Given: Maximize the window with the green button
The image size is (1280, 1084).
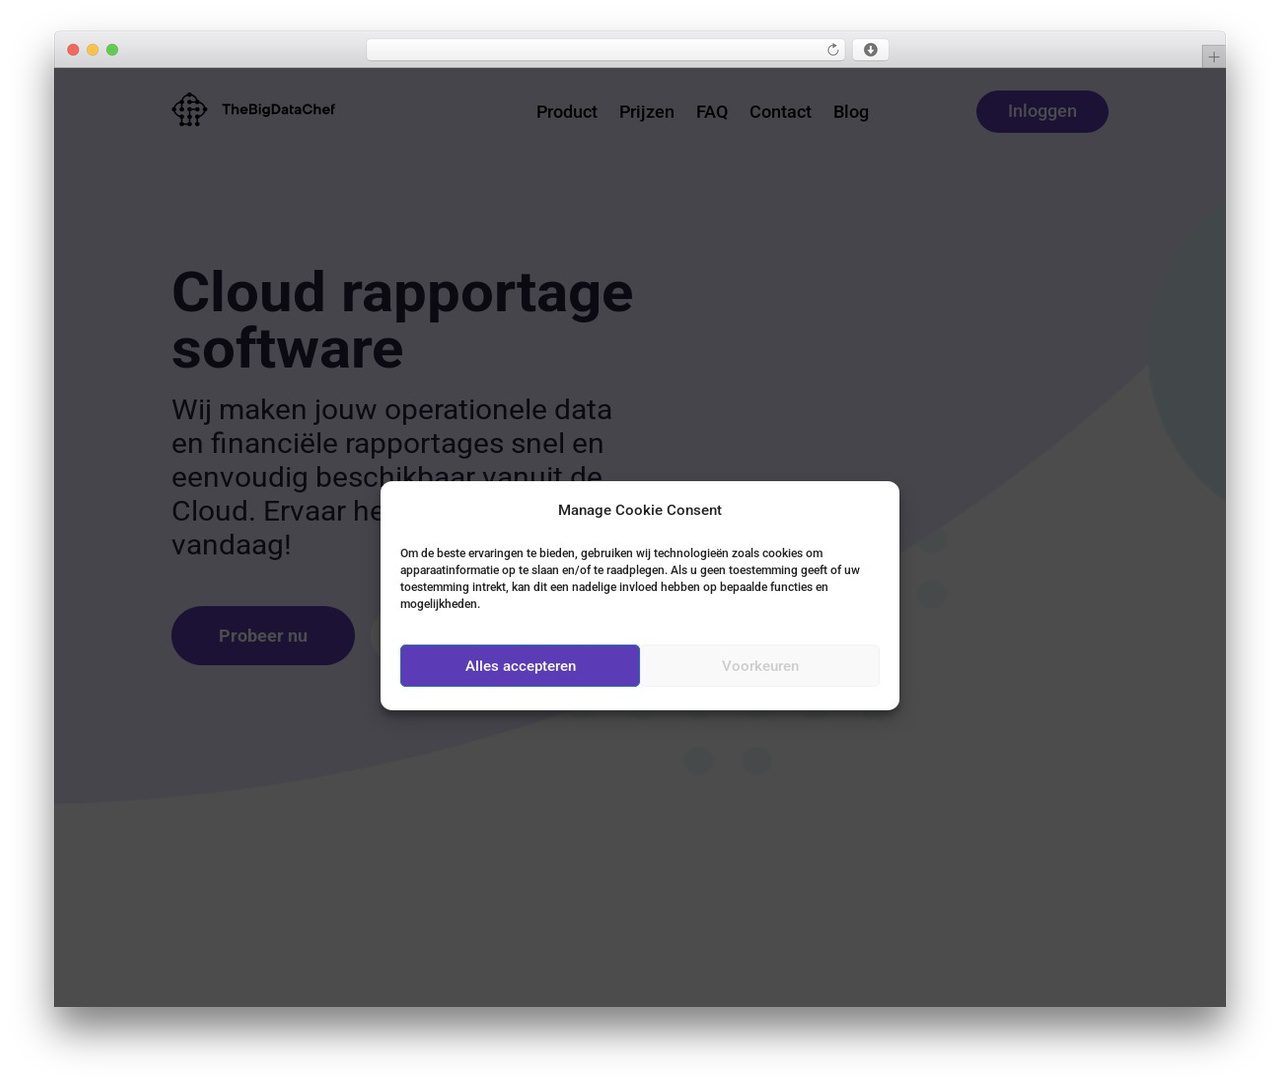Looking at the screenshot, I should pos(112,50).
